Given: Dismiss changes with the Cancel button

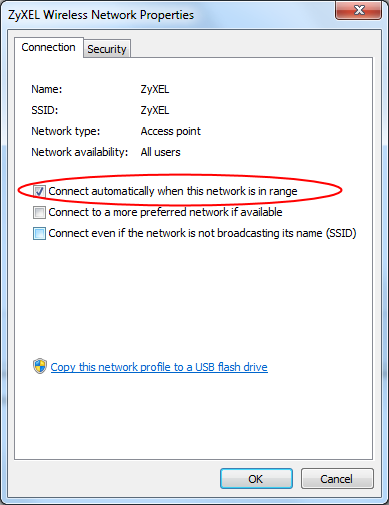Looking at the screenshot, I should click(x=337, y=479).
